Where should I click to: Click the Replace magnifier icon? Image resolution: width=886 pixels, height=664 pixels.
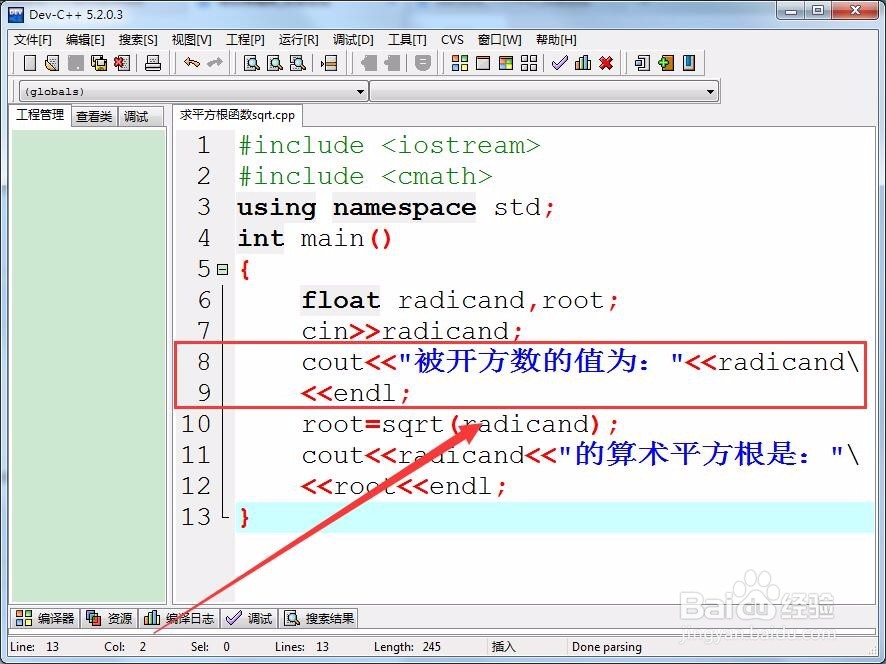pyautogui.click(x=275, y=63)
